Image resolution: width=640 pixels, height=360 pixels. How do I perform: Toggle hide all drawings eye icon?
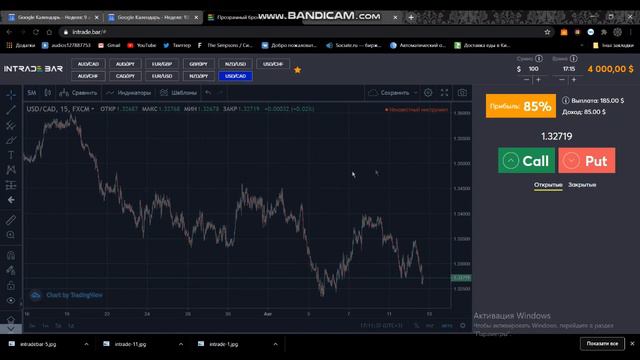[11, 300]
